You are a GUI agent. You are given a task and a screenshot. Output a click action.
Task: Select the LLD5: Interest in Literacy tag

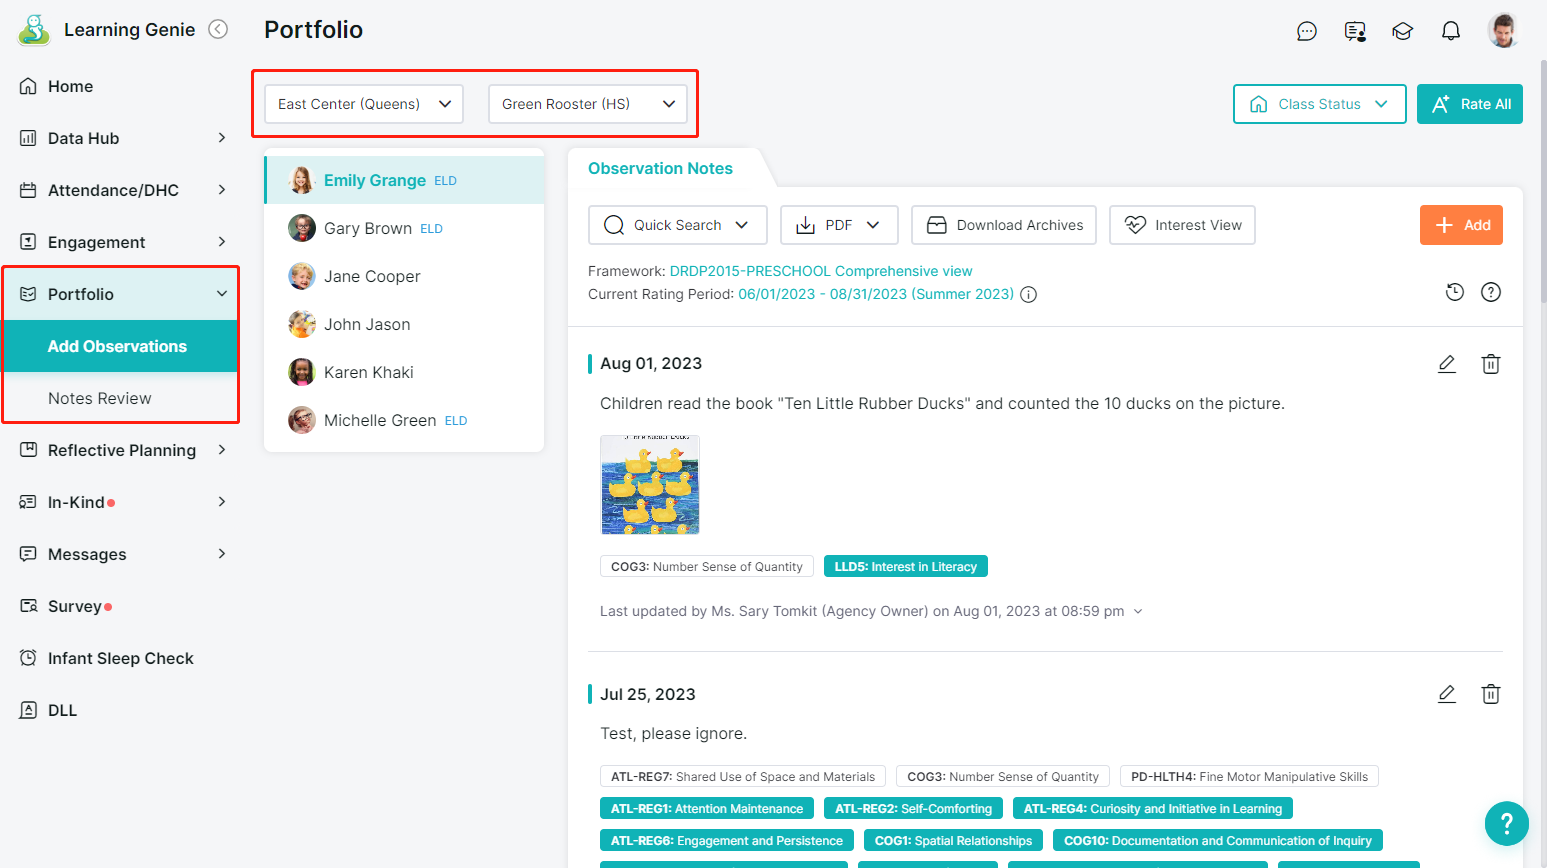coord(905,567)
